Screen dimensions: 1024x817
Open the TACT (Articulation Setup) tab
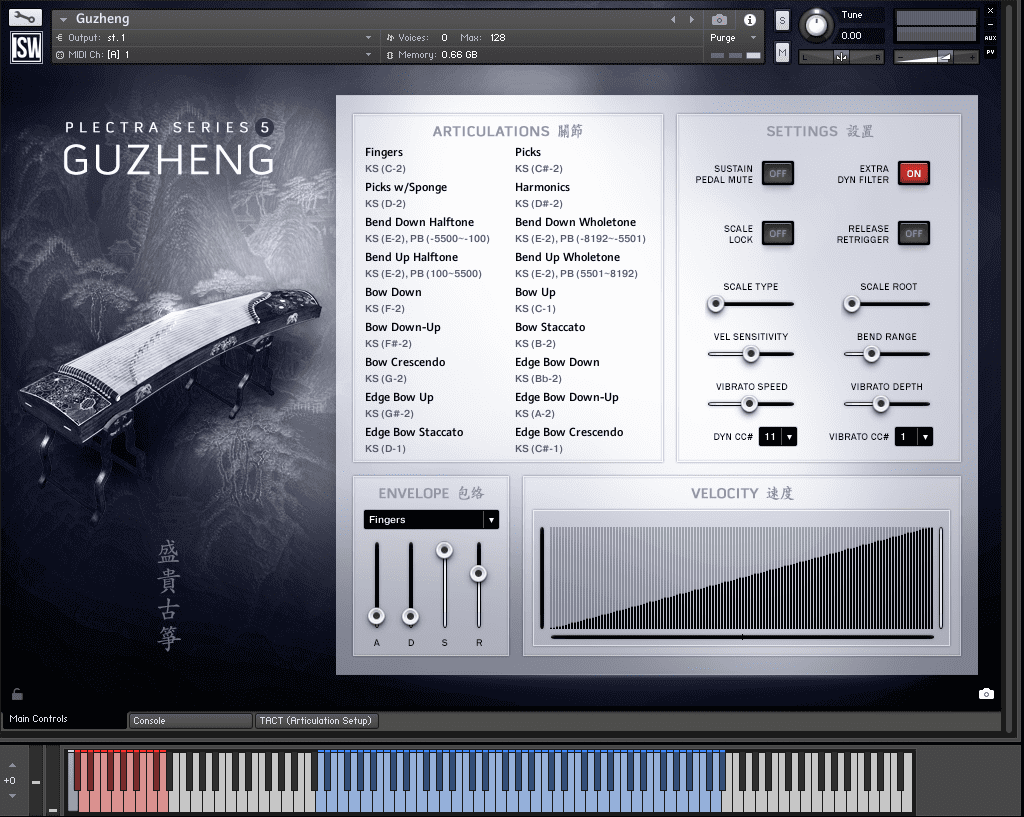click(316, 721)
